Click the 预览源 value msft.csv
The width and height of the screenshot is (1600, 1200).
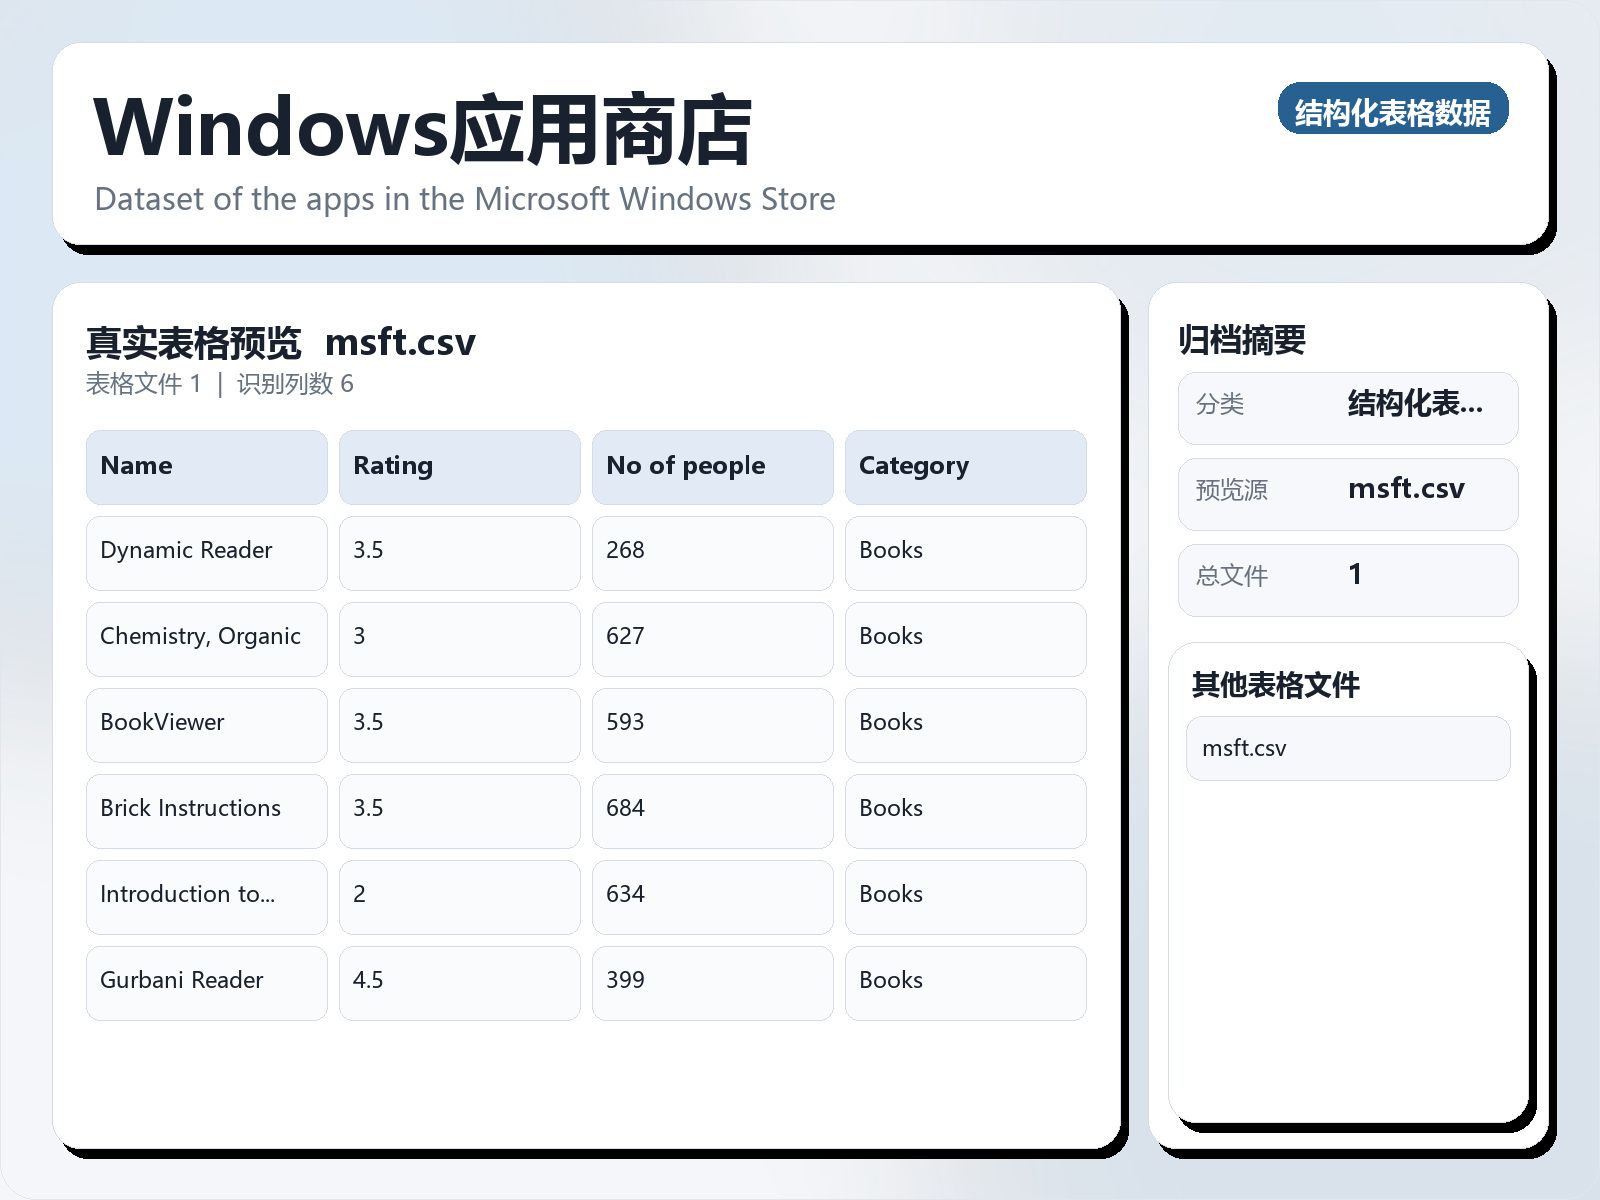1406,490
